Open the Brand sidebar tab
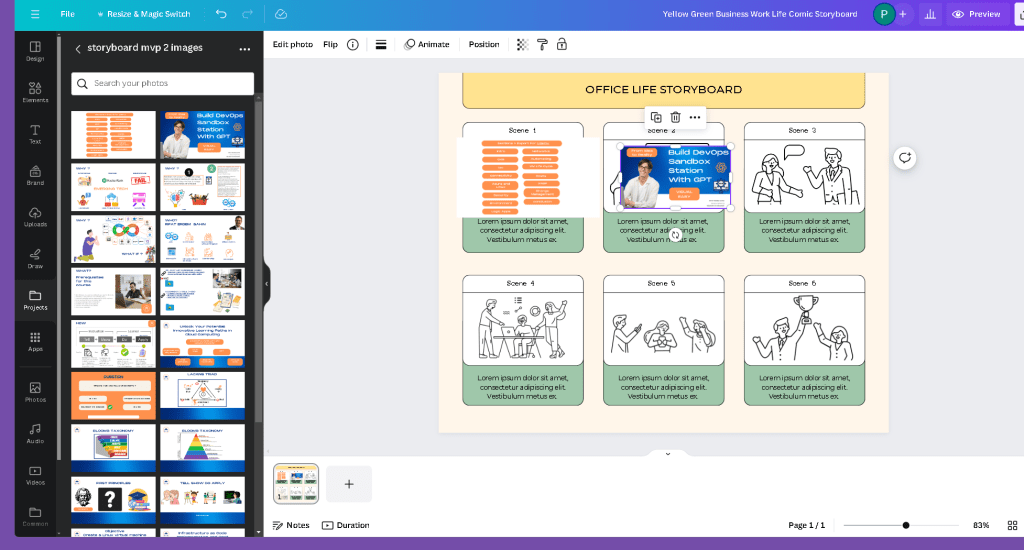Screen dimensions: 1024x550 point(35,175)
